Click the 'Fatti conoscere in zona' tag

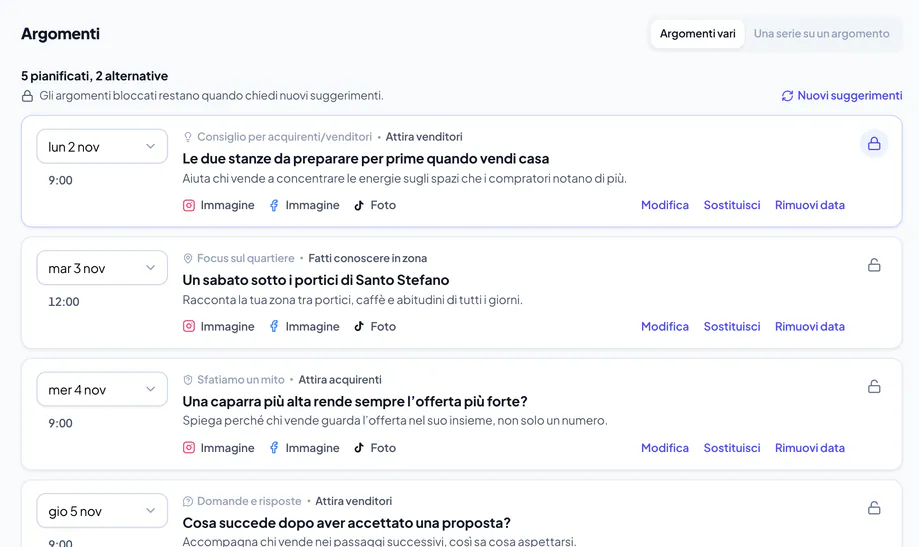[367, 259]
